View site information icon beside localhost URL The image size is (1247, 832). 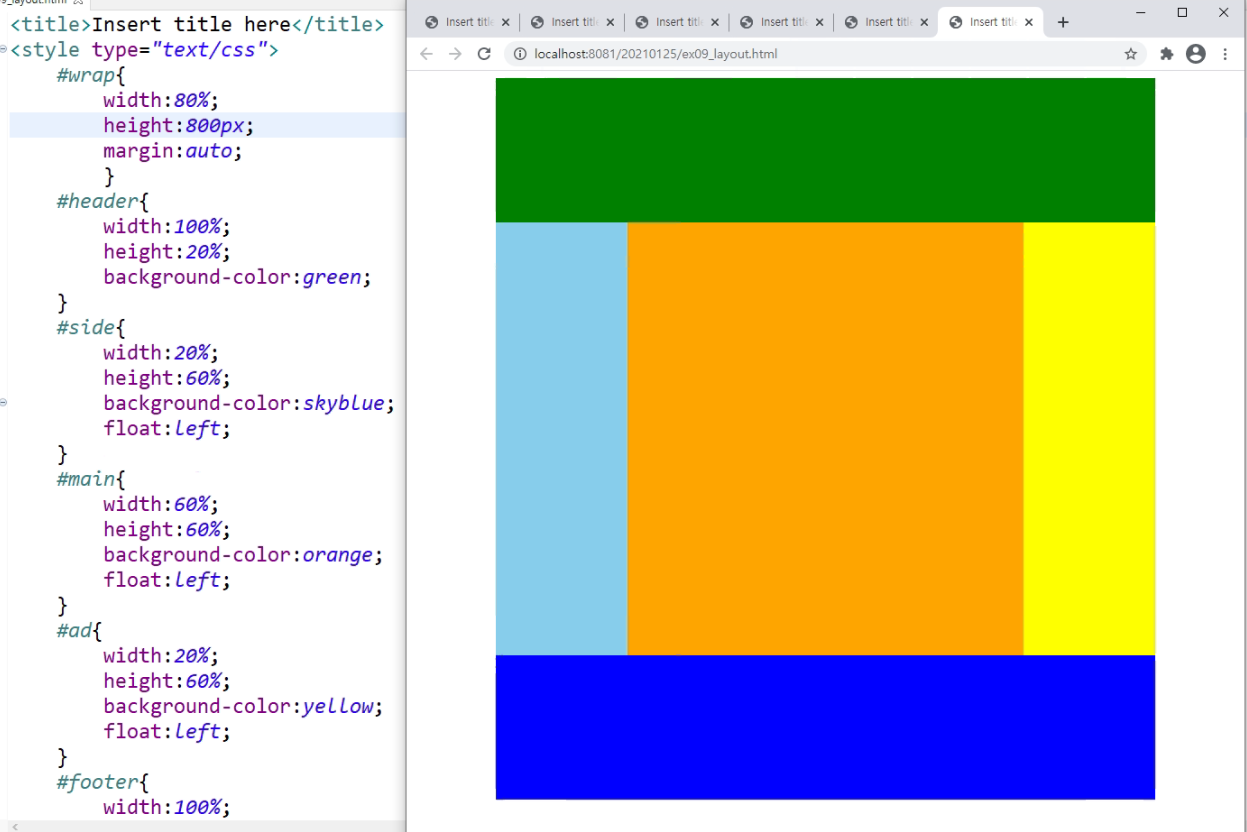click(x=520, y=54)
